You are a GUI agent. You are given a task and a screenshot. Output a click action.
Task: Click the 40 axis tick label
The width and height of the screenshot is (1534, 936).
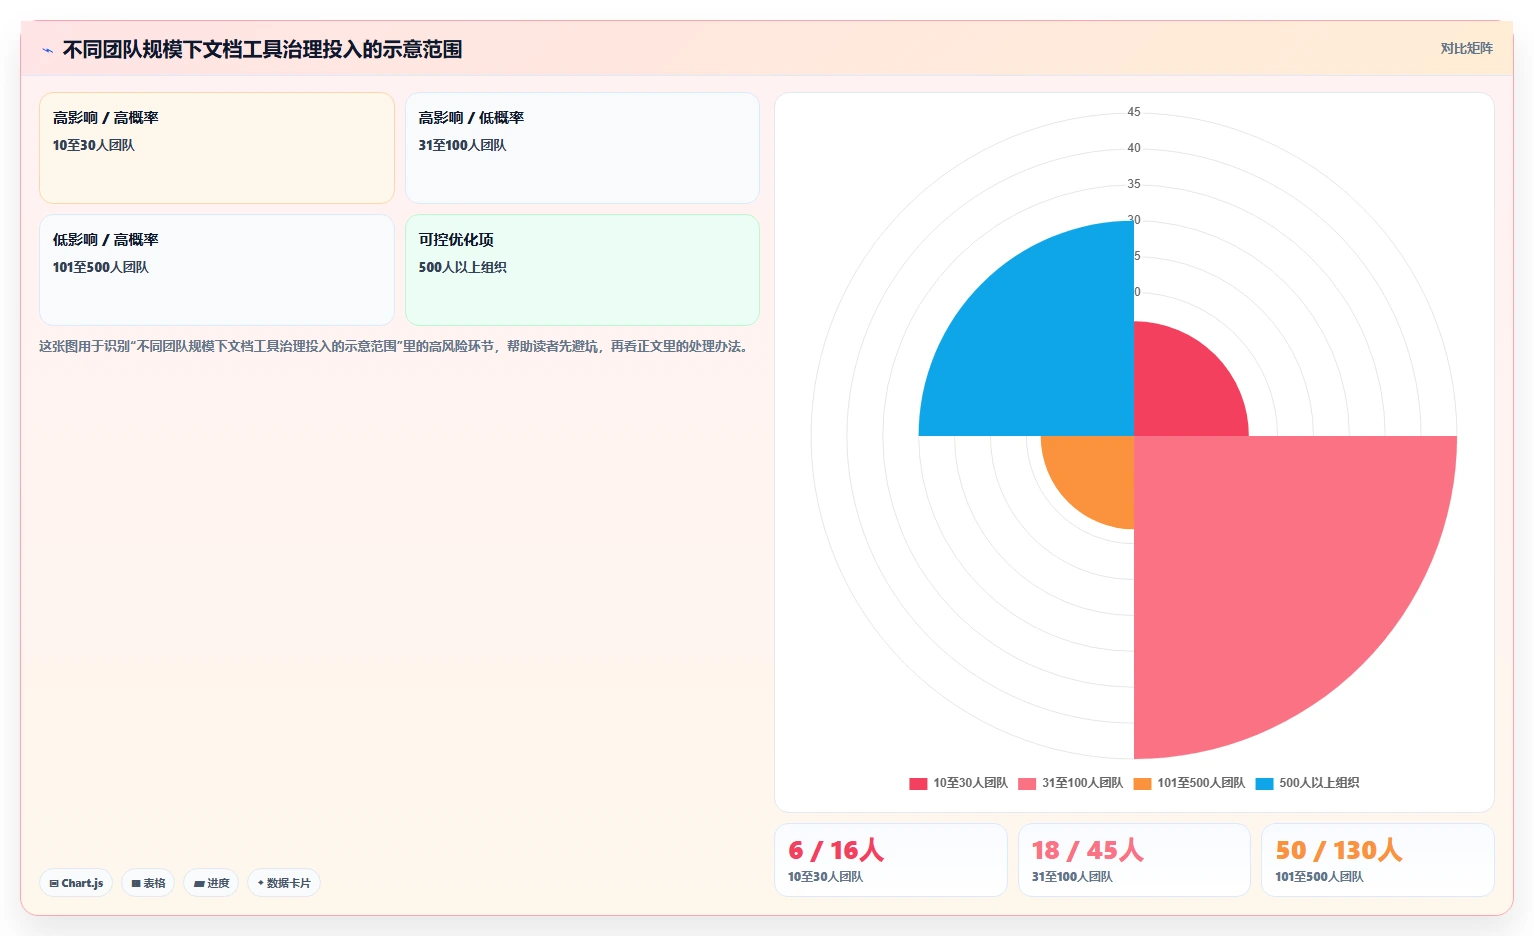click(x=1134, y=148)
